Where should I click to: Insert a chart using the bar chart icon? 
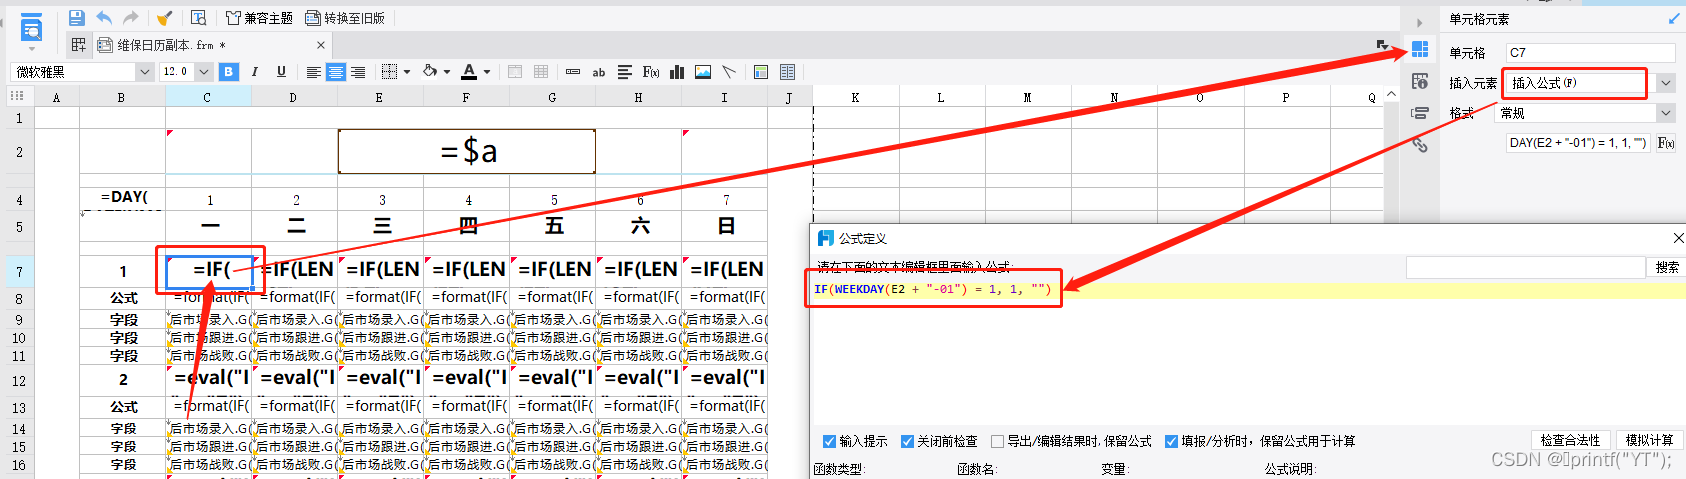coord(677,72)
